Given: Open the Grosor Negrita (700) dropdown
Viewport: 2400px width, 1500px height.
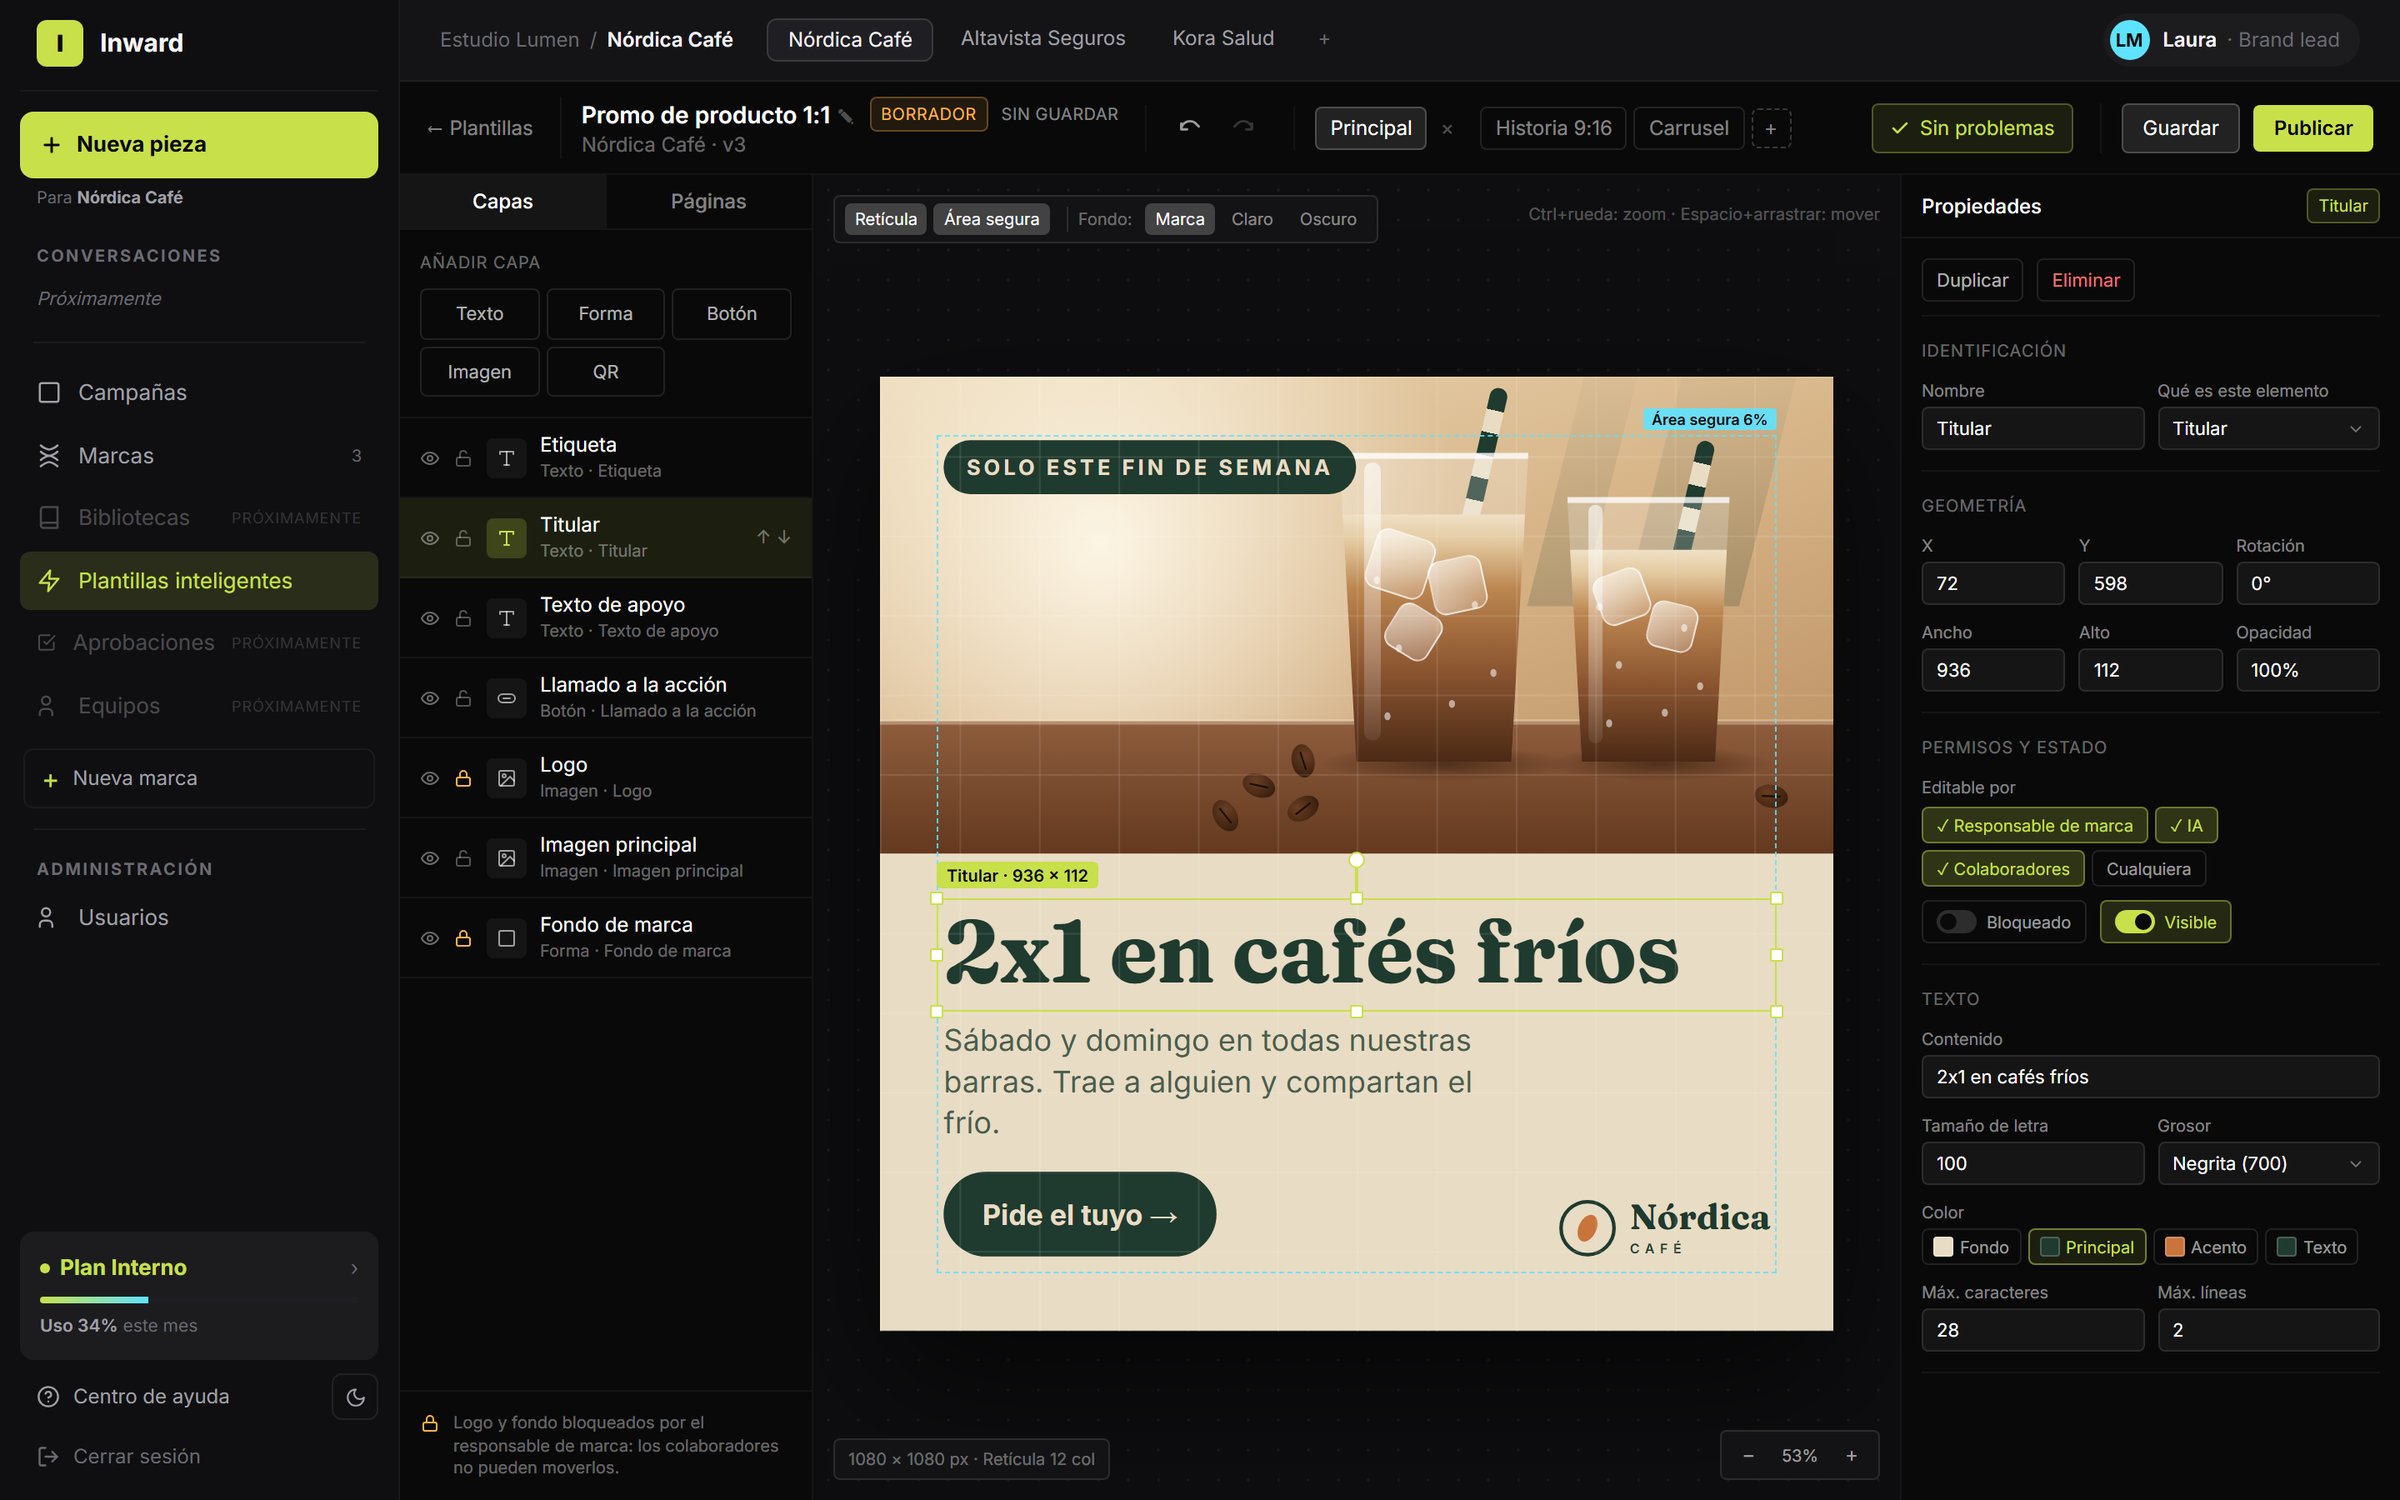Looking at the screenshot, I should click(x=2267, y=1163).
